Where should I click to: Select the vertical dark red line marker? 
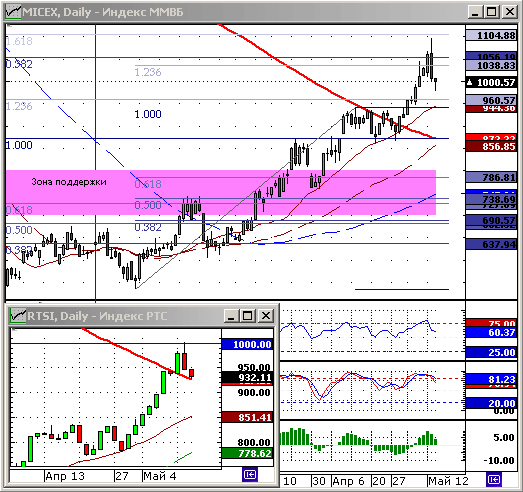click(96, 163)
